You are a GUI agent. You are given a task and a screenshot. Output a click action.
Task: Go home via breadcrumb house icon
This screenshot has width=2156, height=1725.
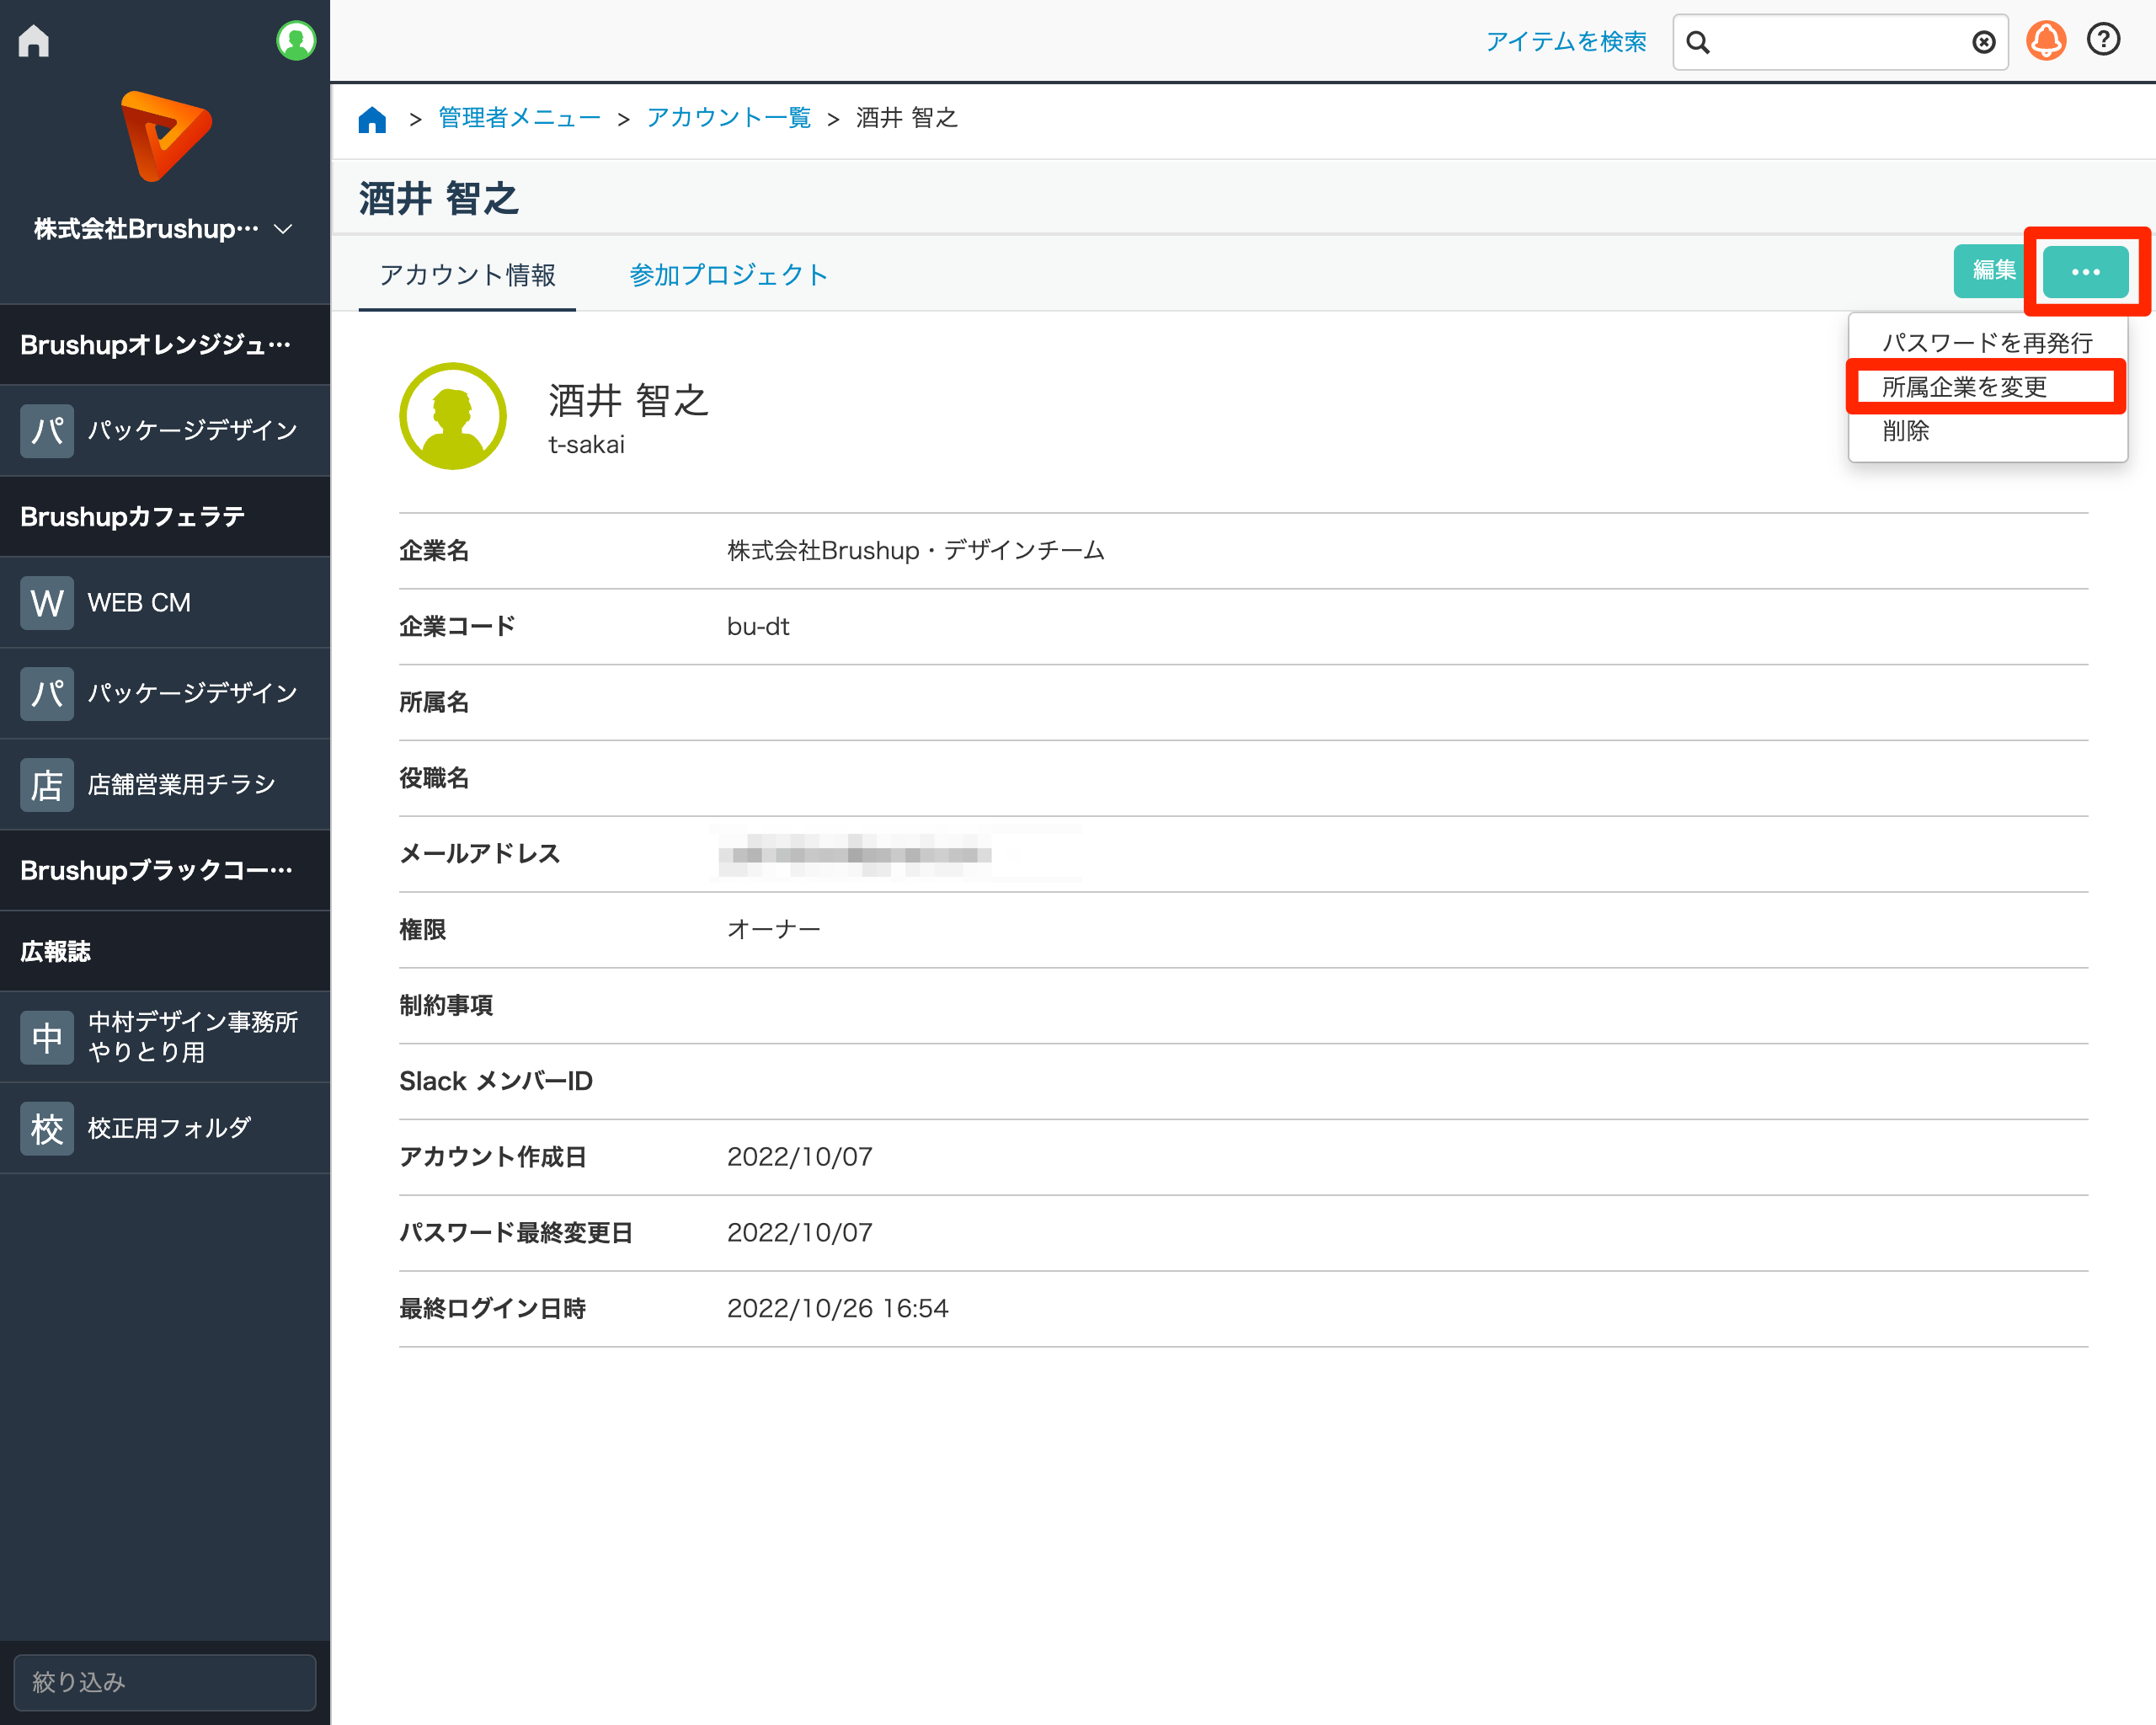tap(372, 119)
